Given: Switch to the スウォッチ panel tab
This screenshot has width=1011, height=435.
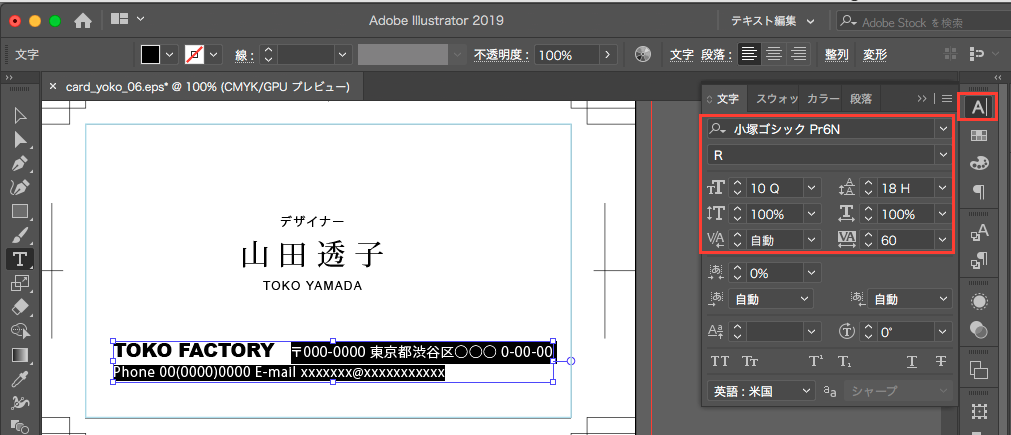Looking at the screenshot, I should pyautogui.click(x=776, y=98).
